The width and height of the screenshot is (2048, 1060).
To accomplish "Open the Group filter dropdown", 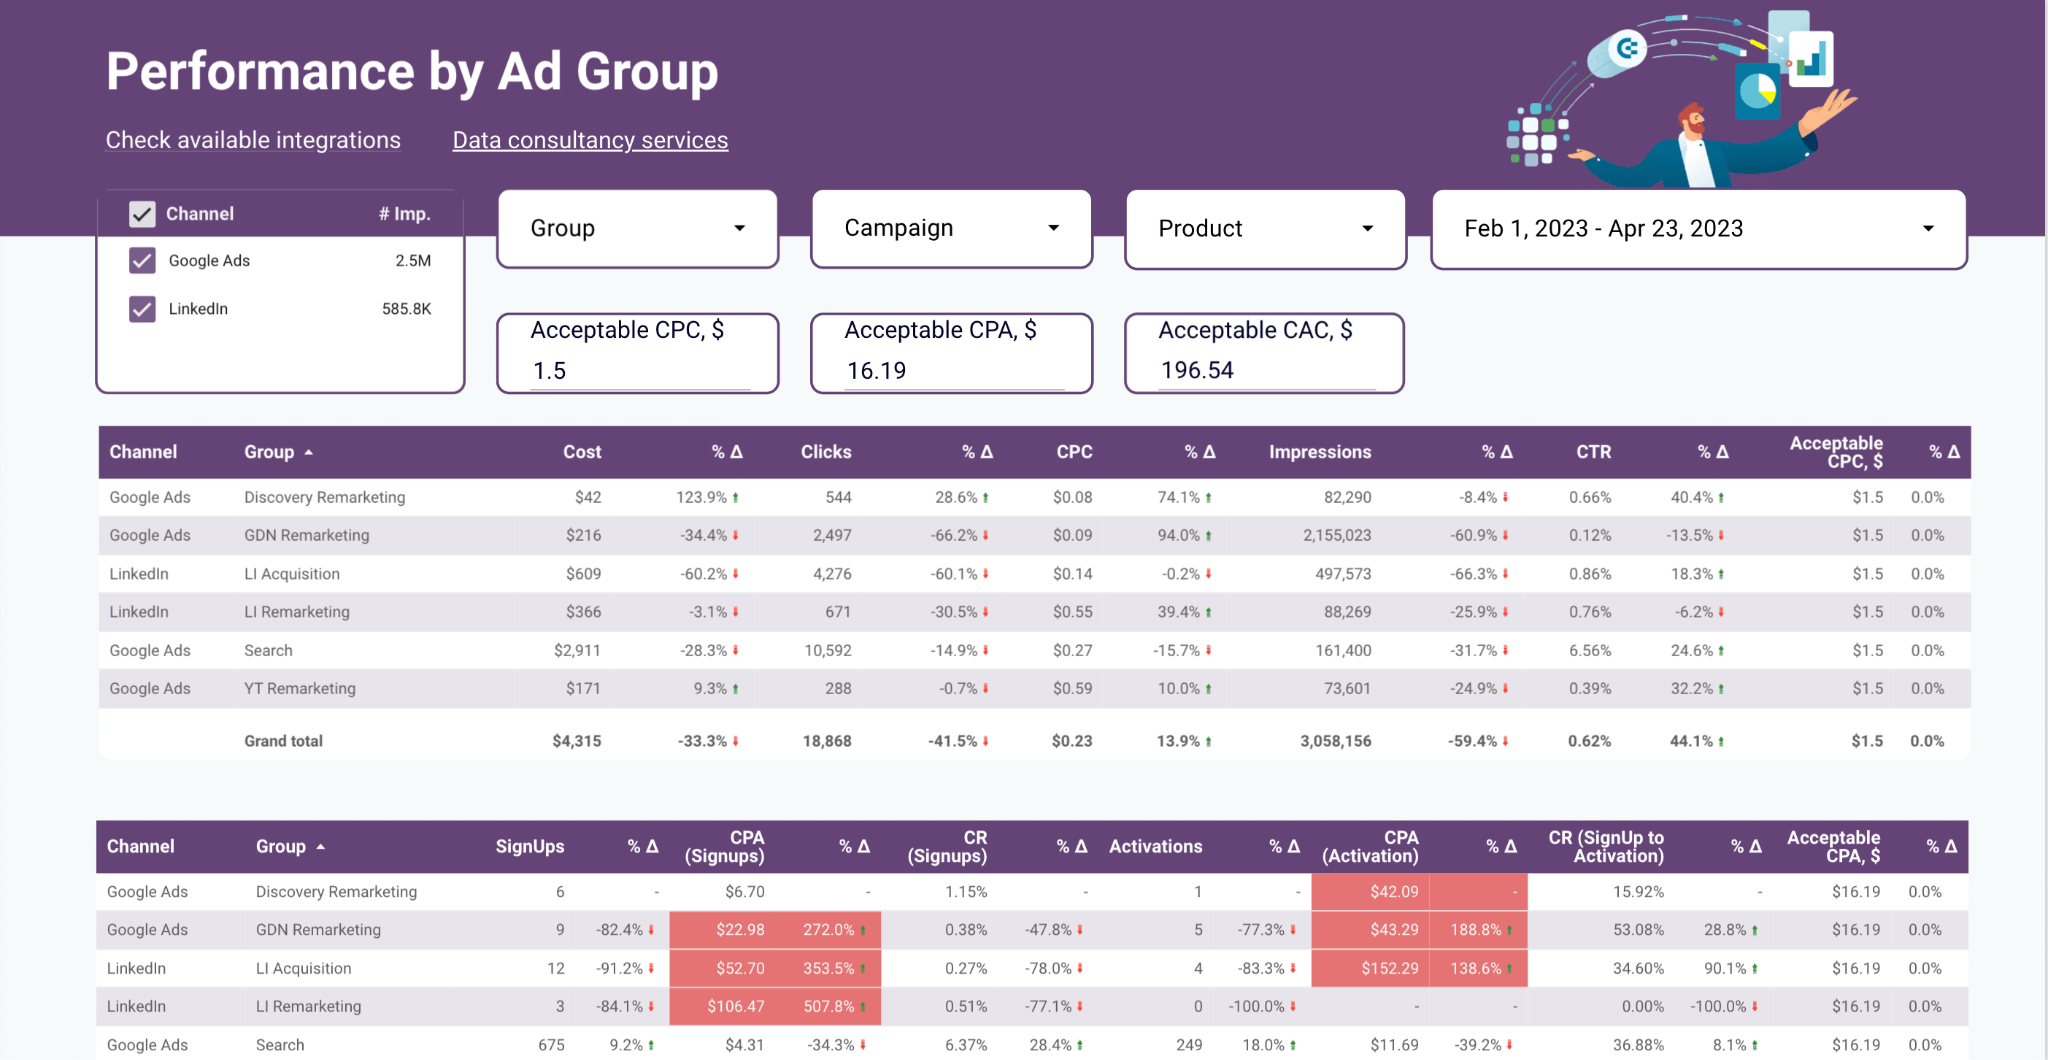I will click(637, 228).
